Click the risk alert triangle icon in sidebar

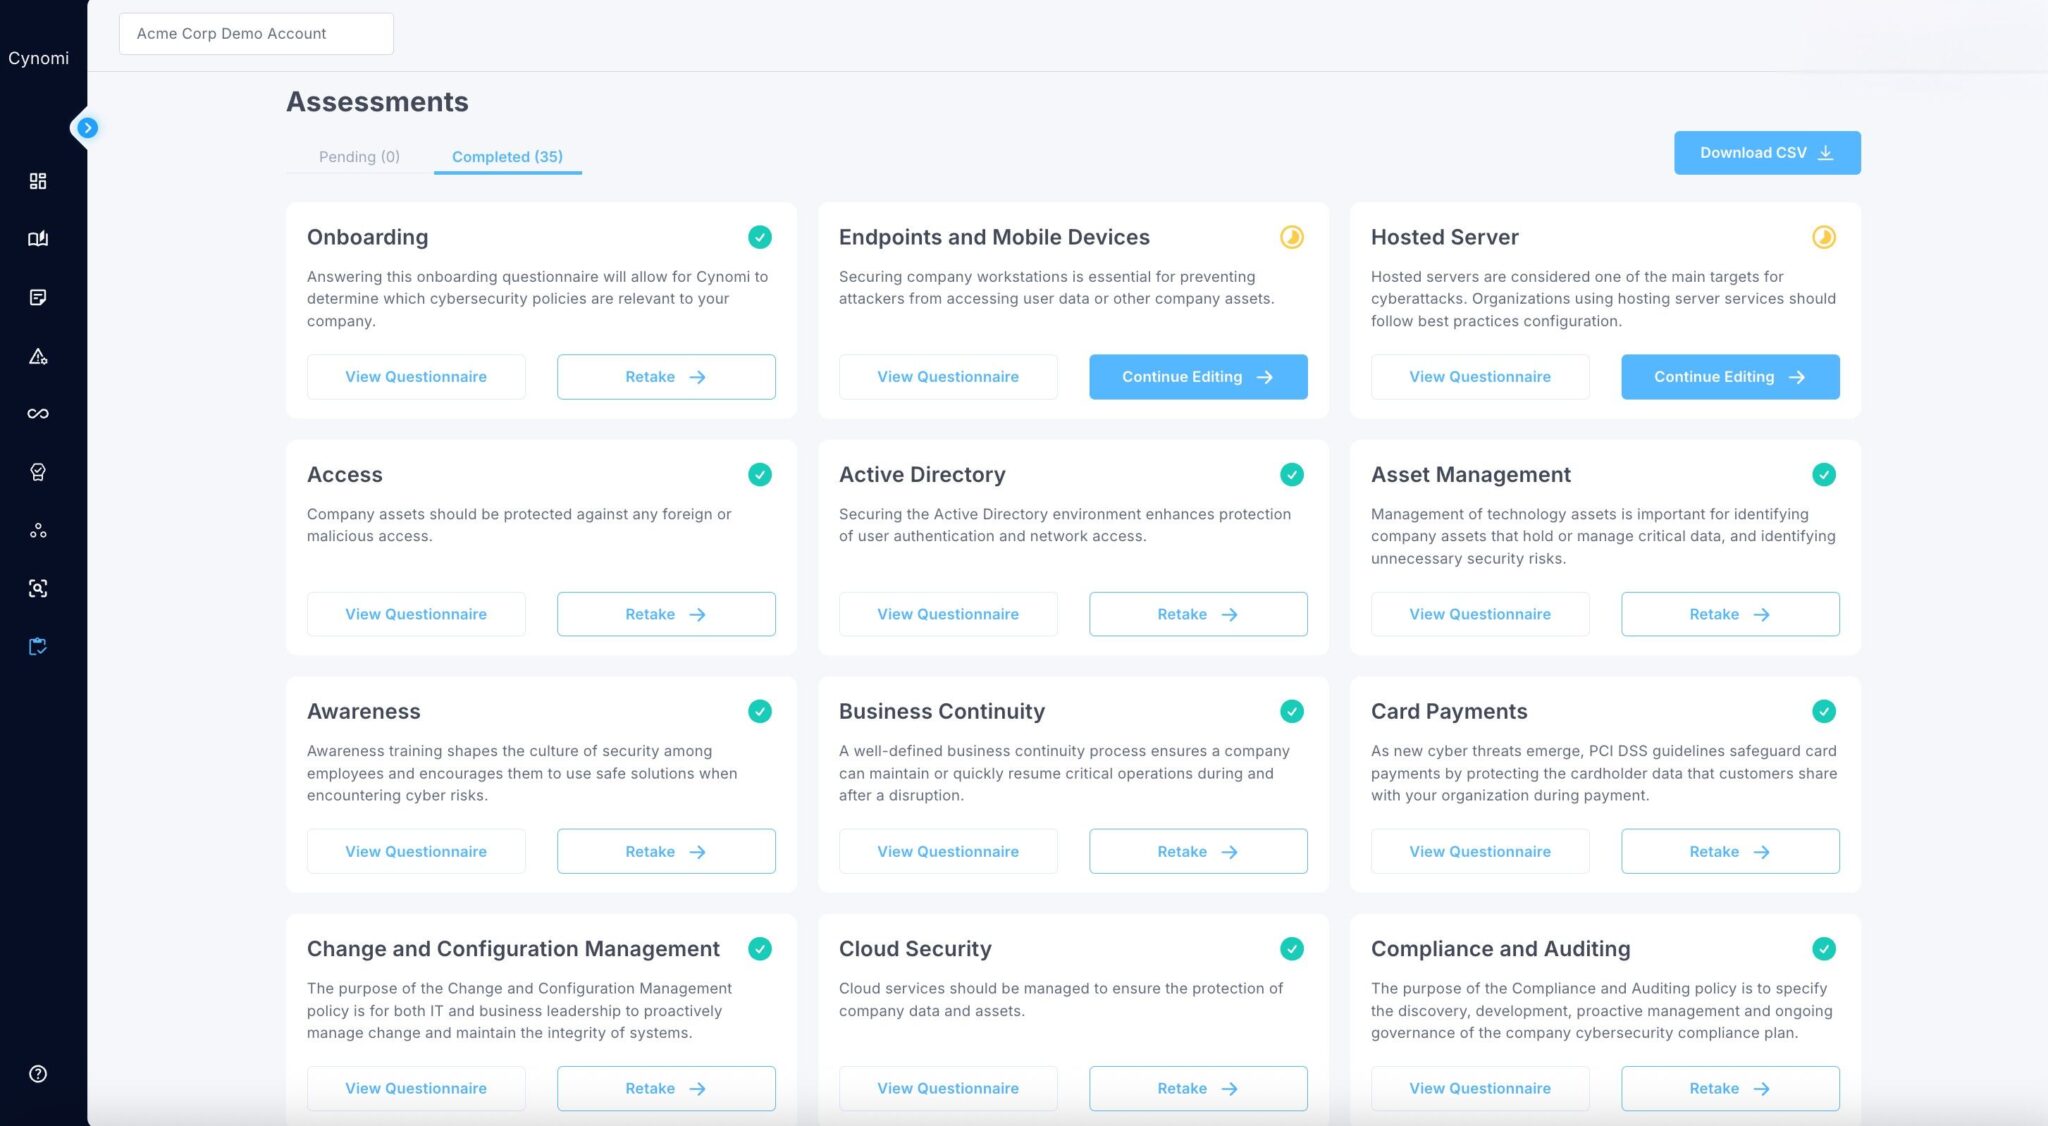[38, 356]
